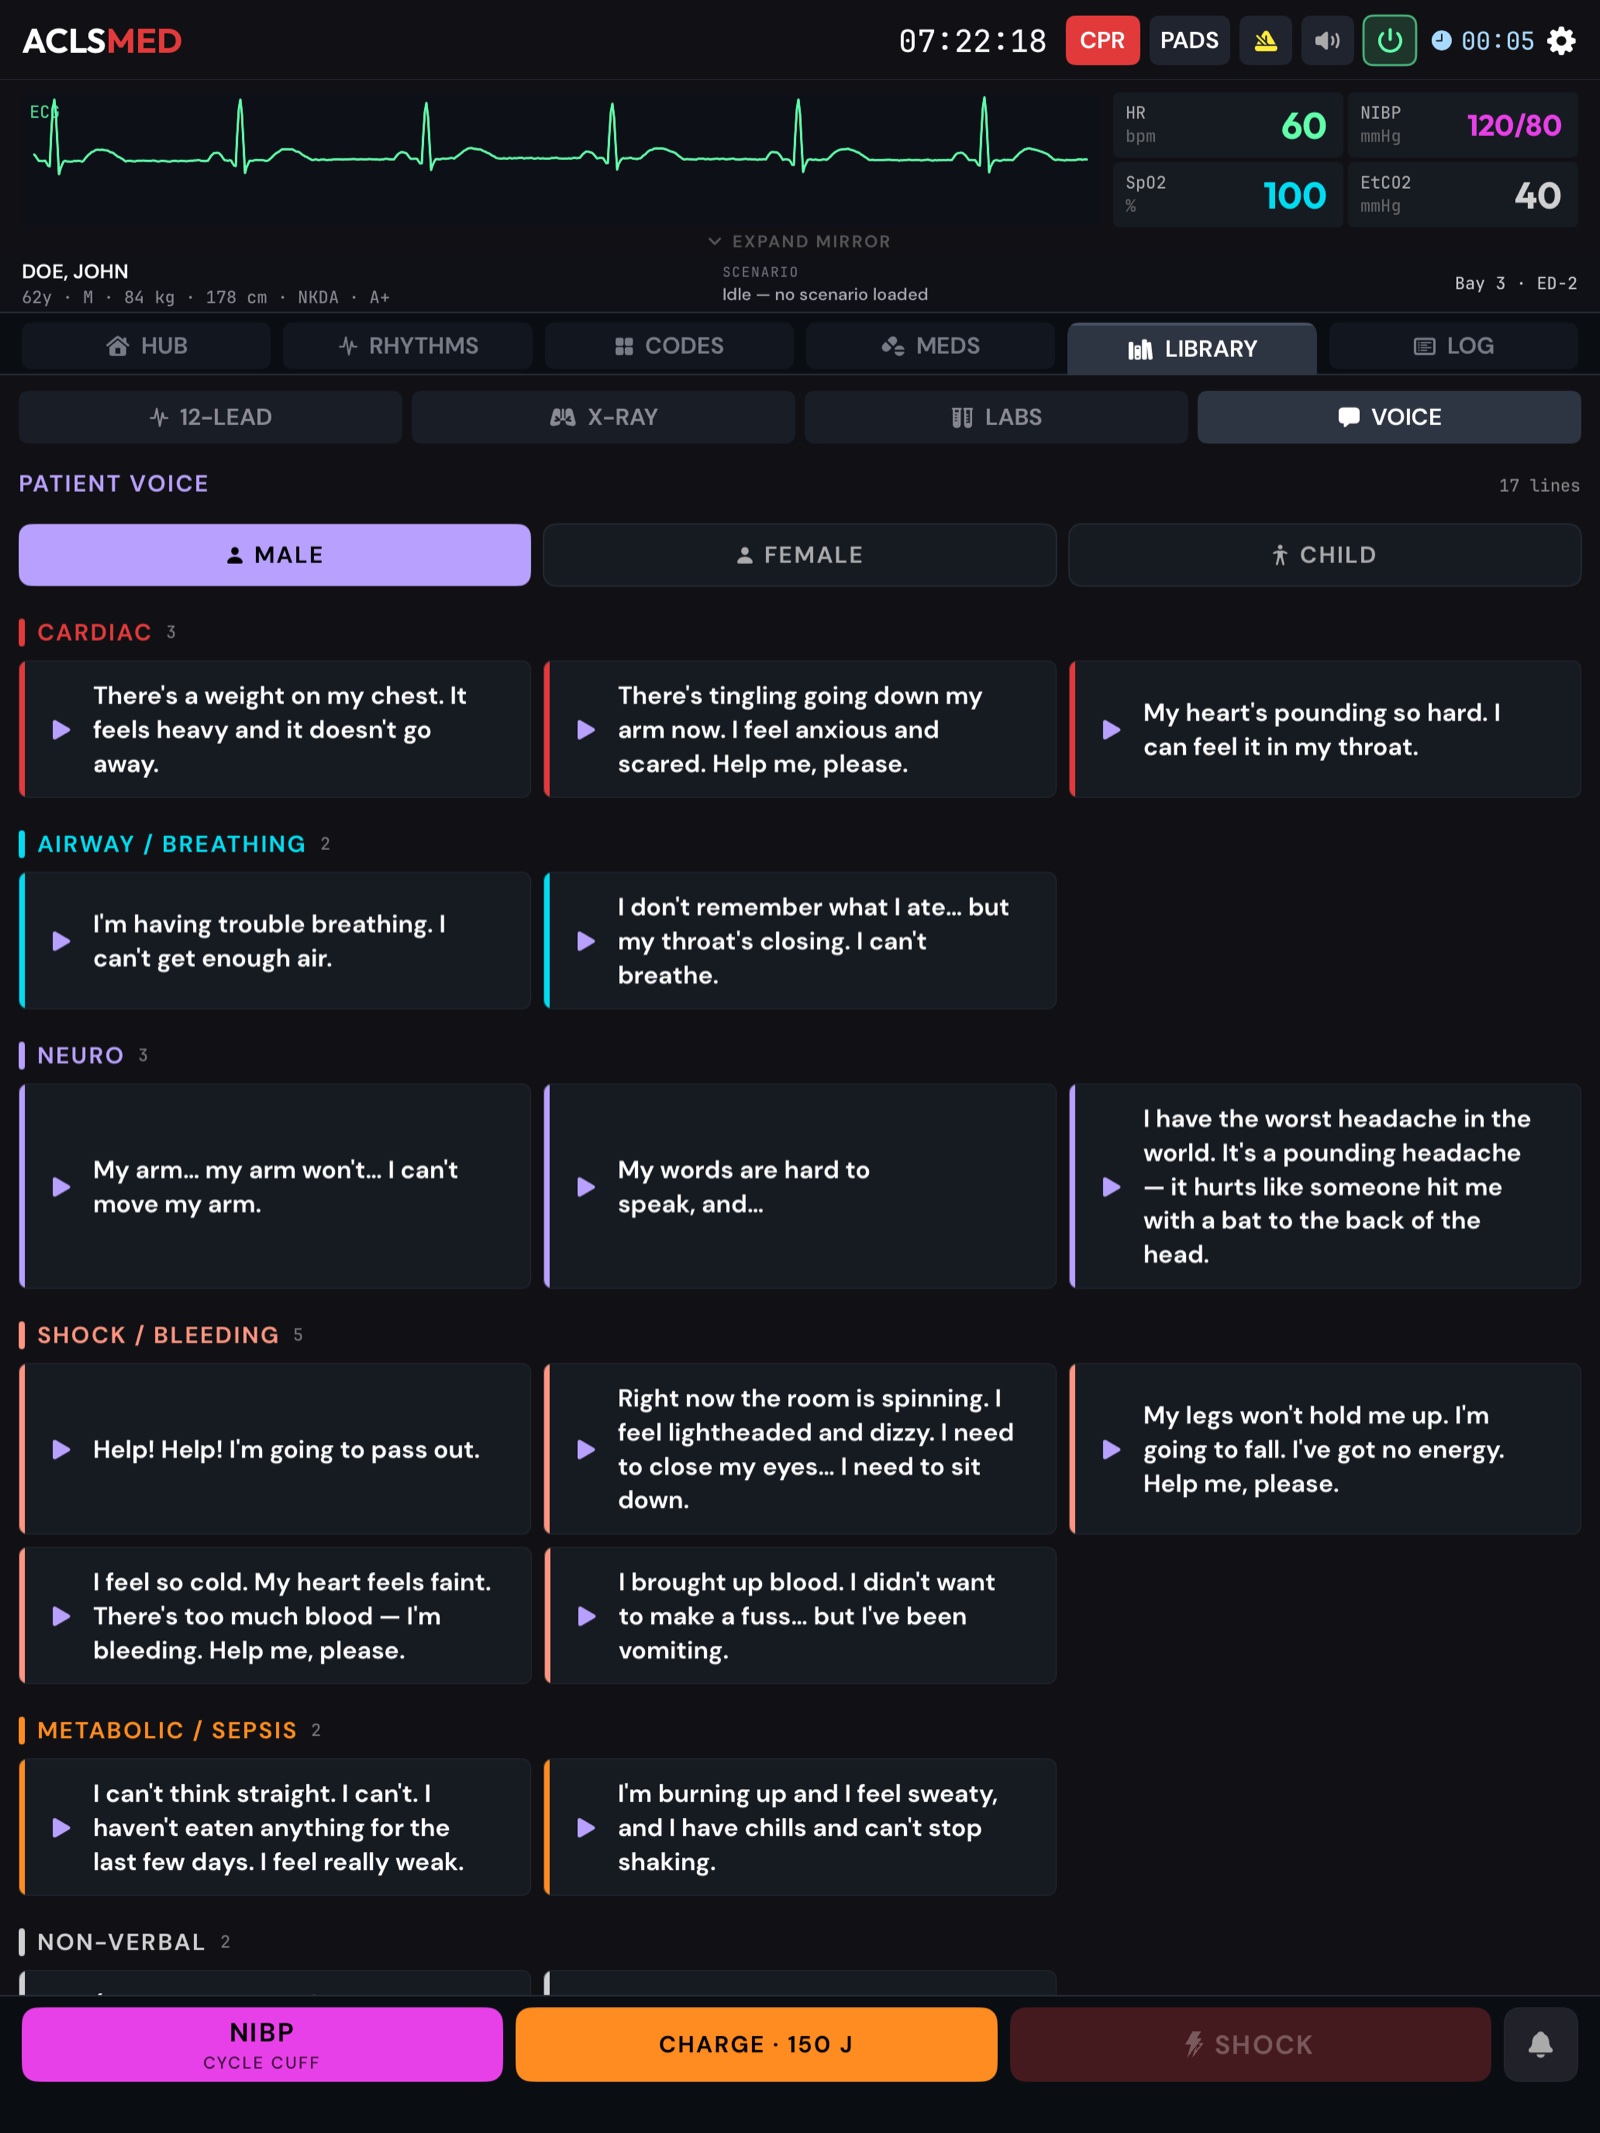Click the blue timer clock icon

pyautogui.click(x=1441, y=41)
